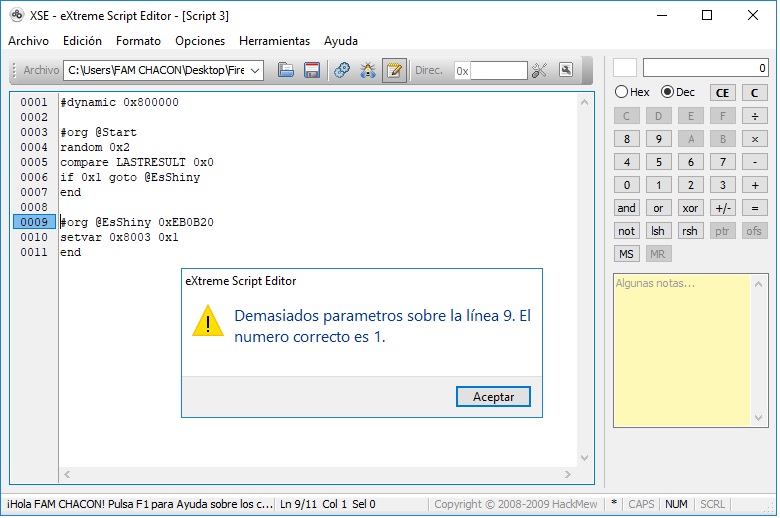Click the debug script icon in toolbar
The image size is (780, 518).
pos(368,70)
